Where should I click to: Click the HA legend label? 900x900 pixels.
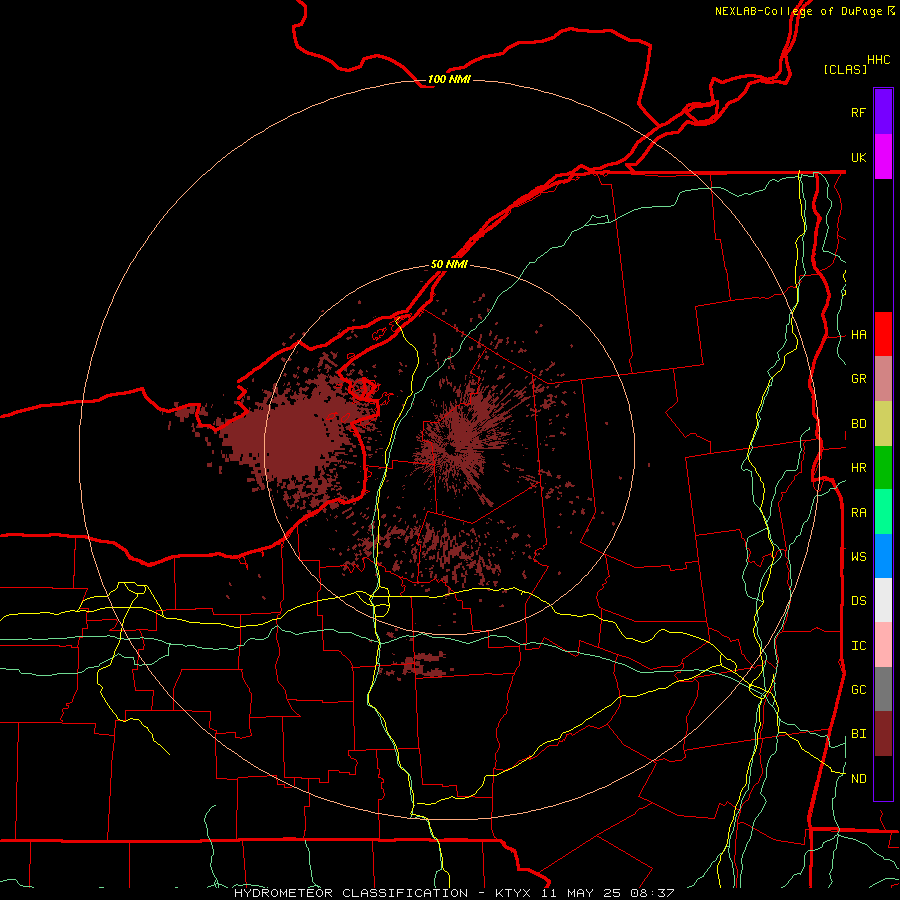[858, 335]
